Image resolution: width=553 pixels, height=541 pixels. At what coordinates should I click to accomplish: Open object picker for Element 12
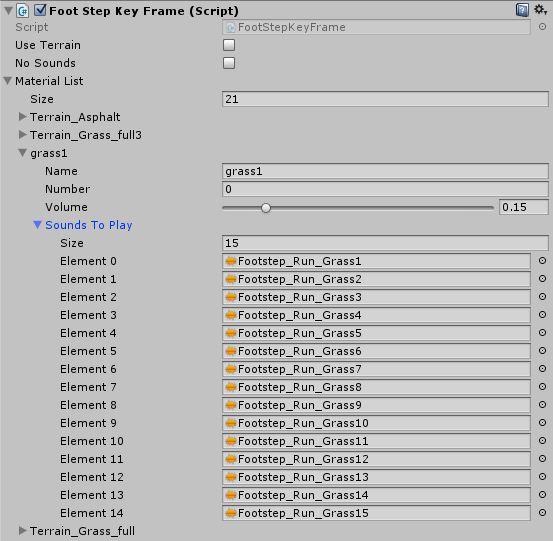[x=542, y=476]
